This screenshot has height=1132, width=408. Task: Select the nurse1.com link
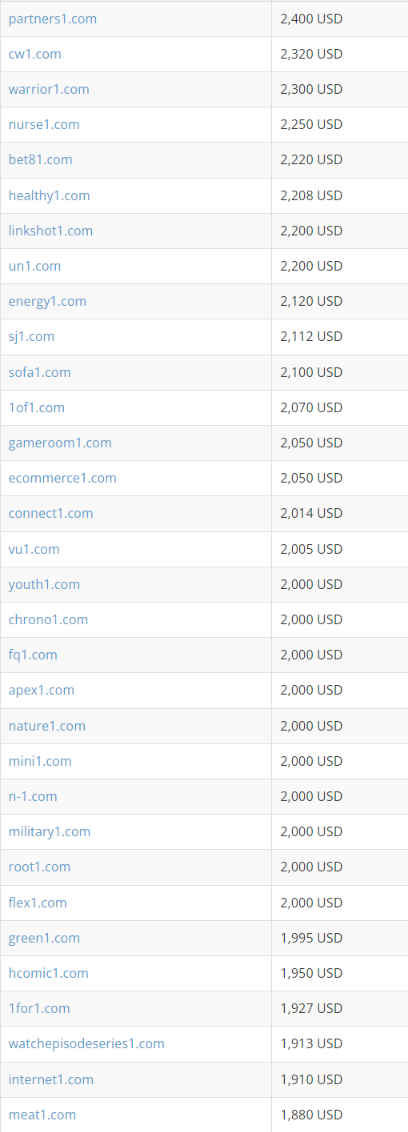click(x=43, y=125)
